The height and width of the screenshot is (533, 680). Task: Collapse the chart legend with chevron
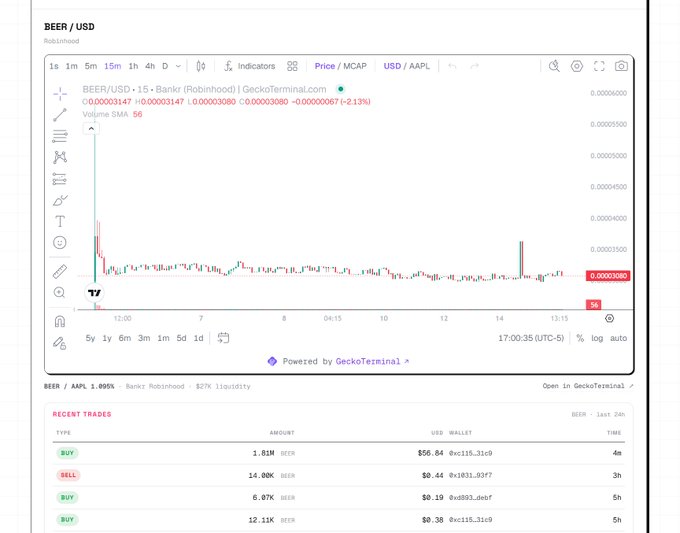click(x=91, y=129)
